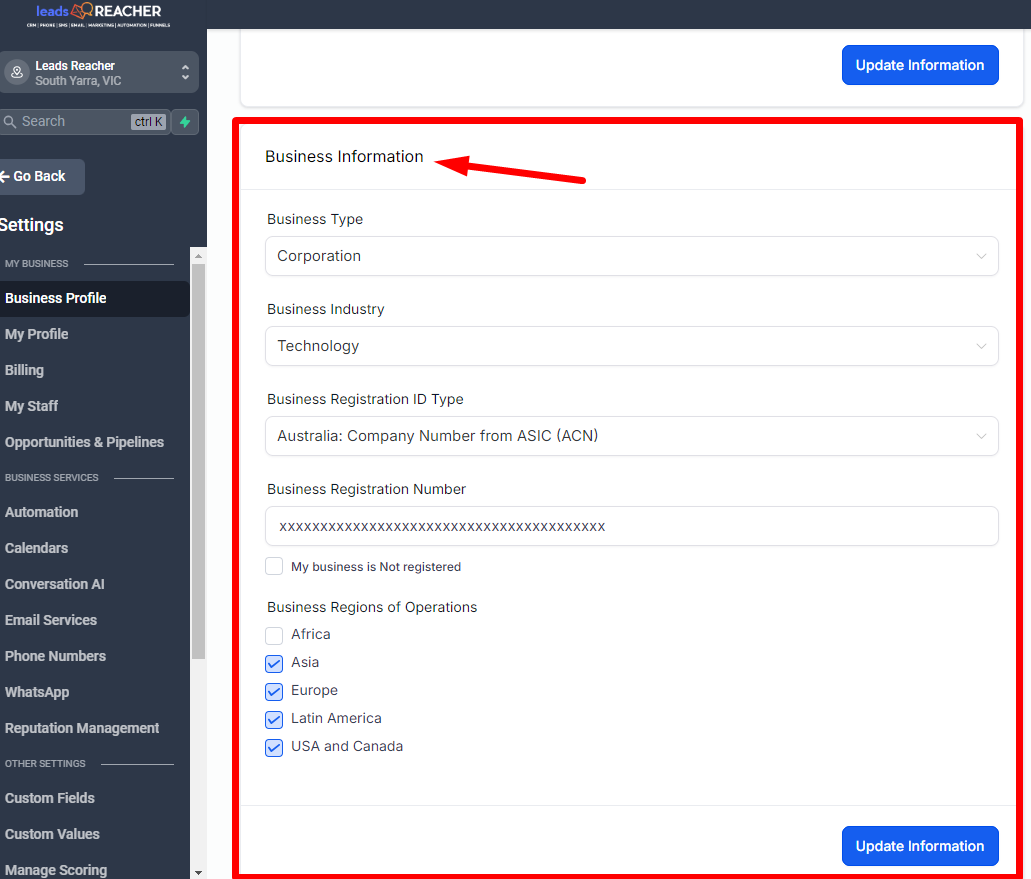Screen dimensions: 1031x879
Task: Go to Billing settings
Action: click(24, 370)
